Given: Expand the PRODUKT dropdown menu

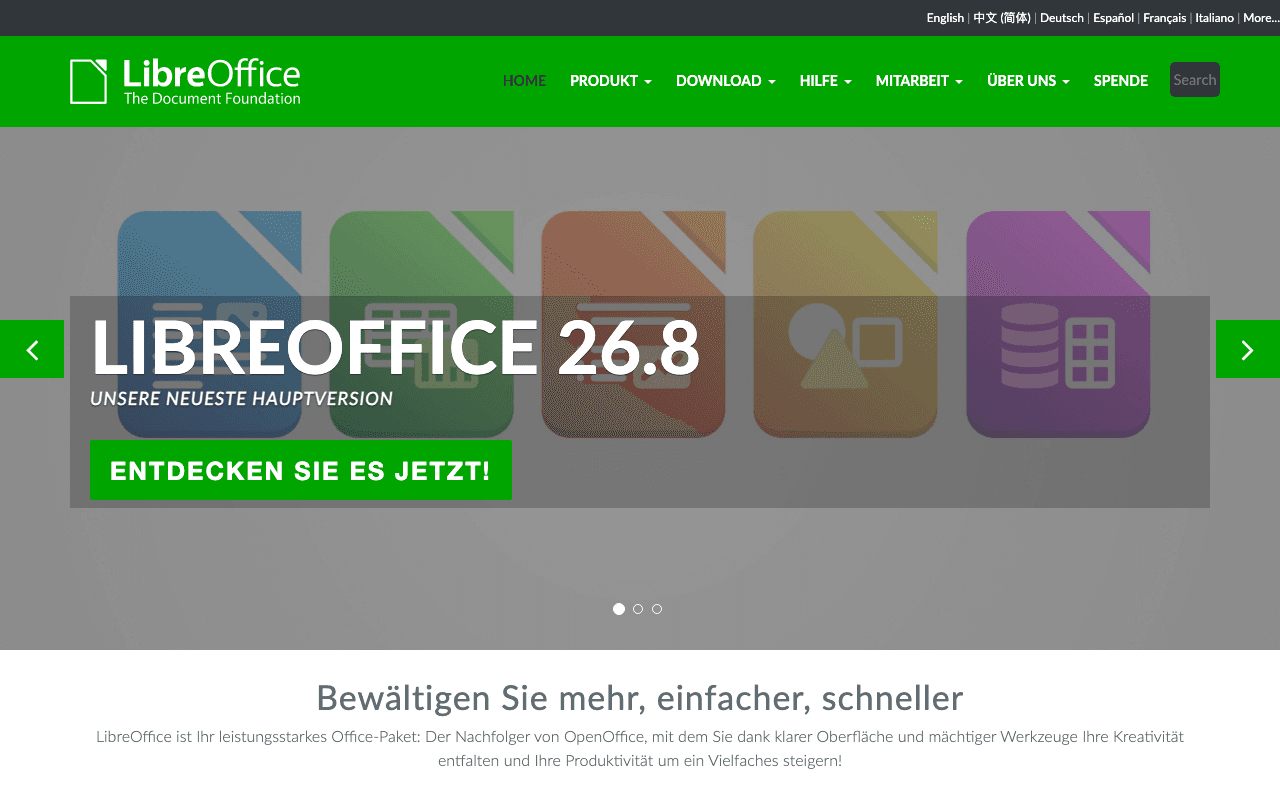Looking at the screenshot, I should 611,81.
